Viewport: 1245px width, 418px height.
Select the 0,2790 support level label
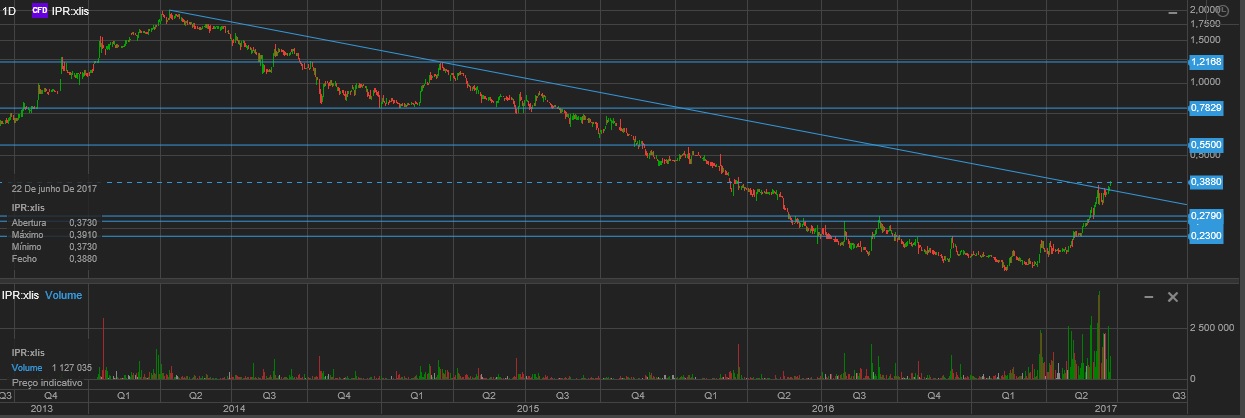[1205, 216]
